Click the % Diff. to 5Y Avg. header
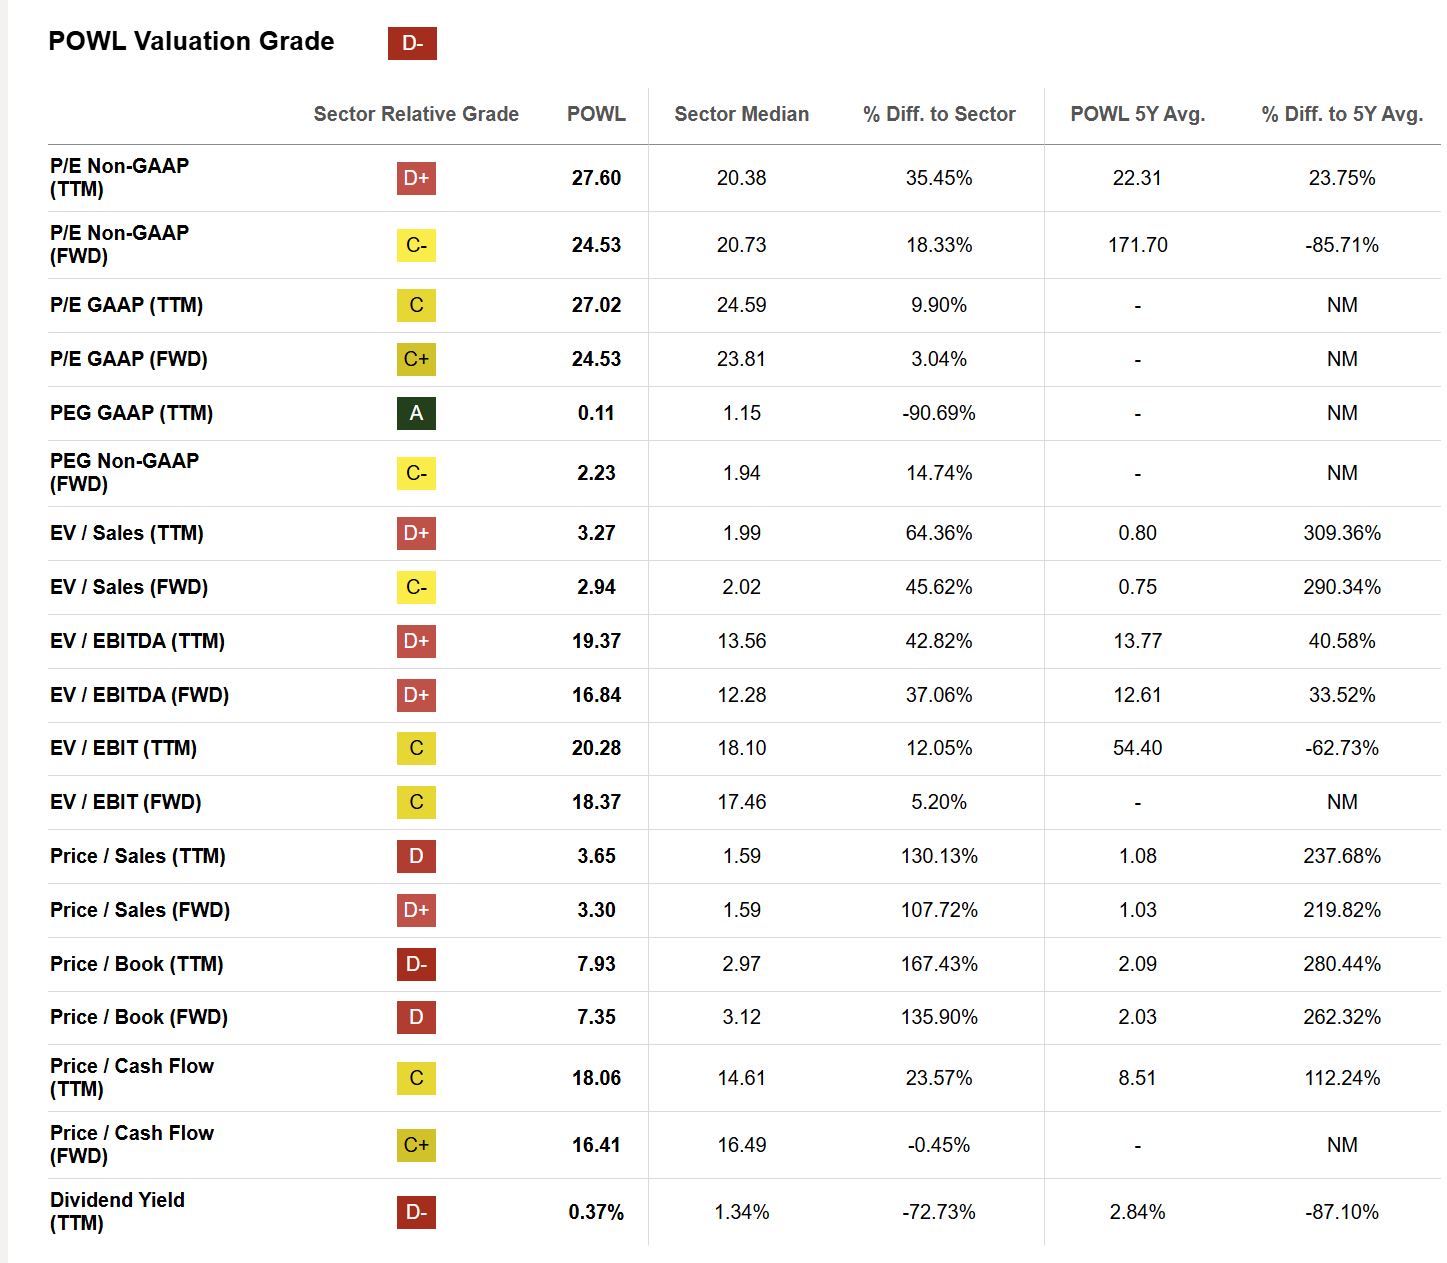Viewport: 1447px width, 1263px height. (1342, 114)
